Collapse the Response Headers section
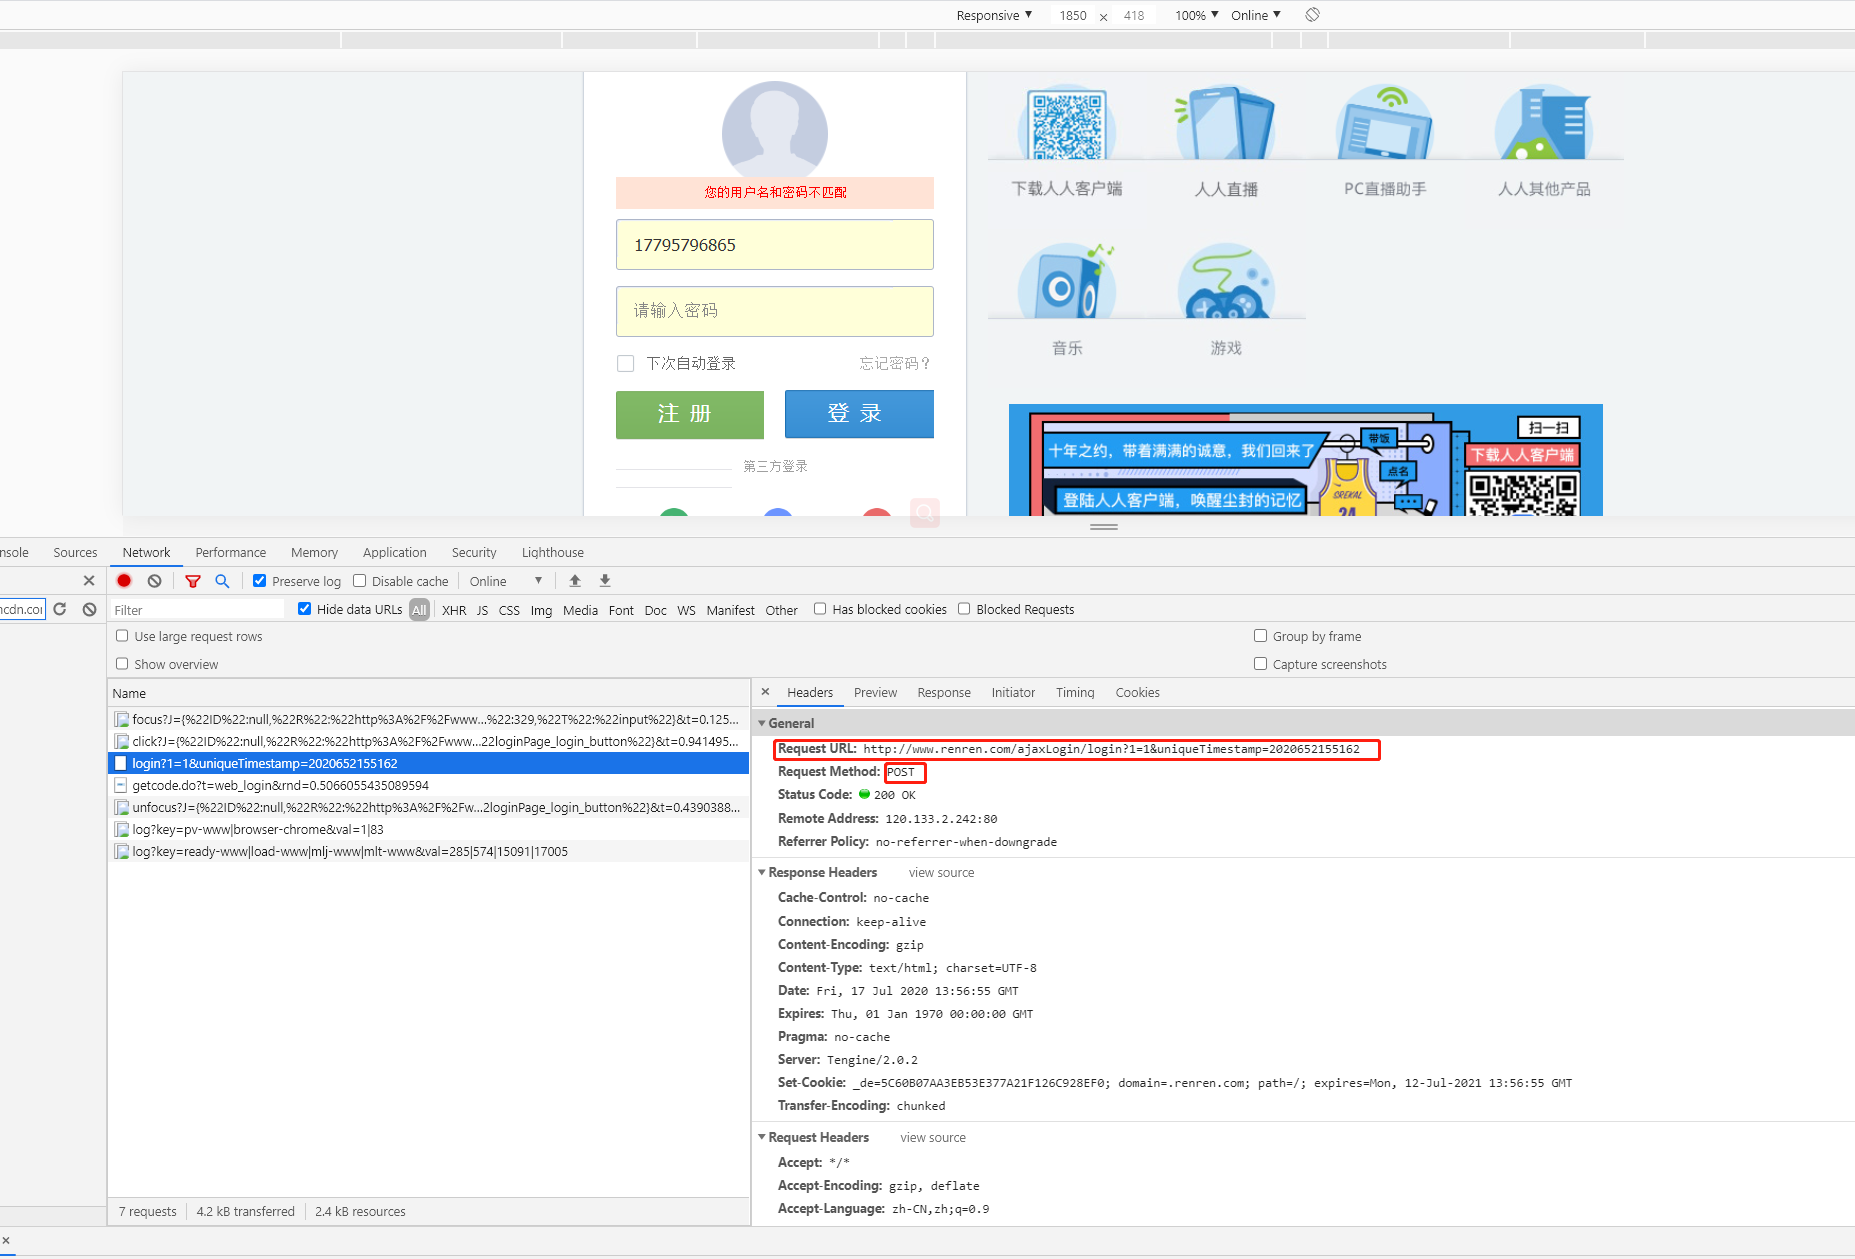The image size is (1855, 1259). click(762, 872)
